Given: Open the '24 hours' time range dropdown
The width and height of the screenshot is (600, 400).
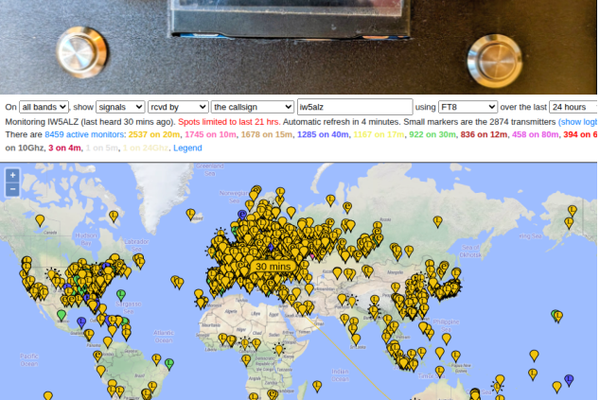Looking at the screenshot, I should point(573,107).
